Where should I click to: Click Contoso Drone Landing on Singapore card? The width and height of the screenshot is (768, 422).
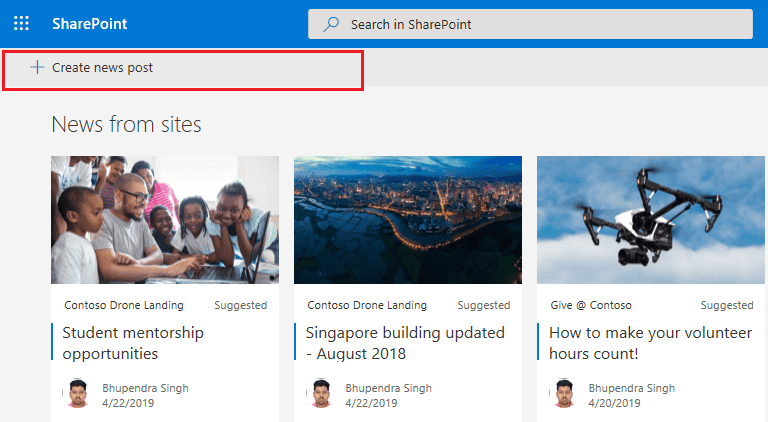point(367,305)
